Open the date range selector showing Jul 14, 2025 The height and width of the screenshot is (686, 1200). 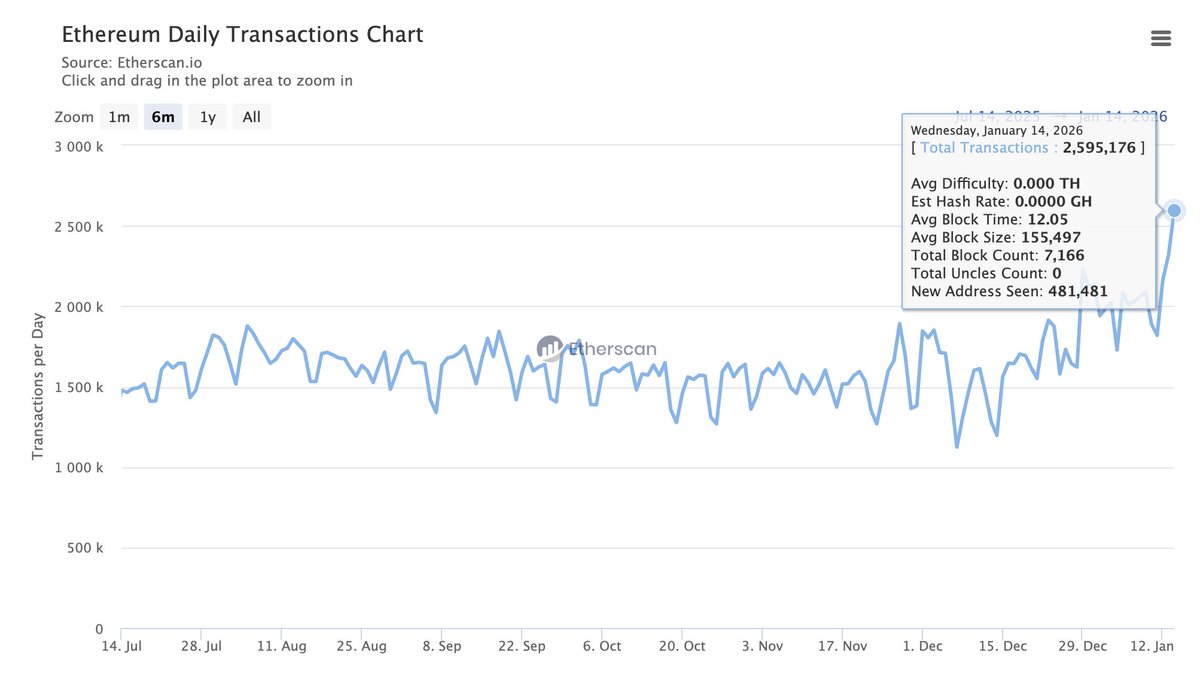[1000, 115]
